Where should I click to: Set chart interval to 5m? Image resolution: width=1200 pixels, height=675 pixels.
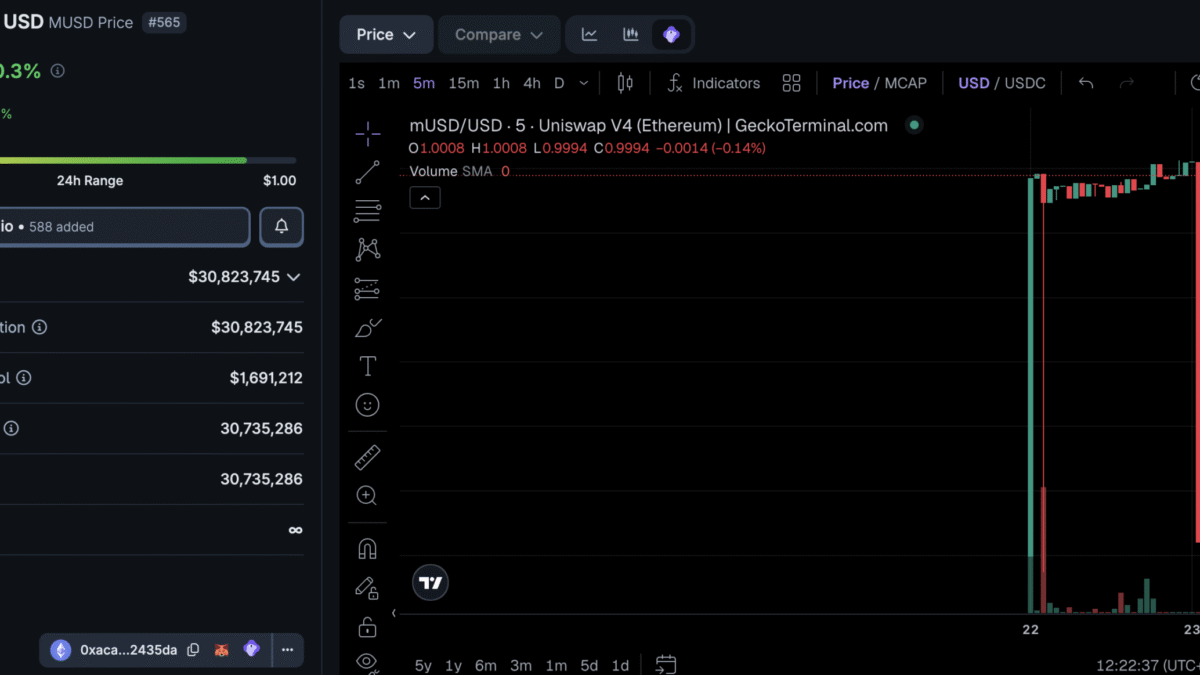pyautogui.click(x=424, y=83)
